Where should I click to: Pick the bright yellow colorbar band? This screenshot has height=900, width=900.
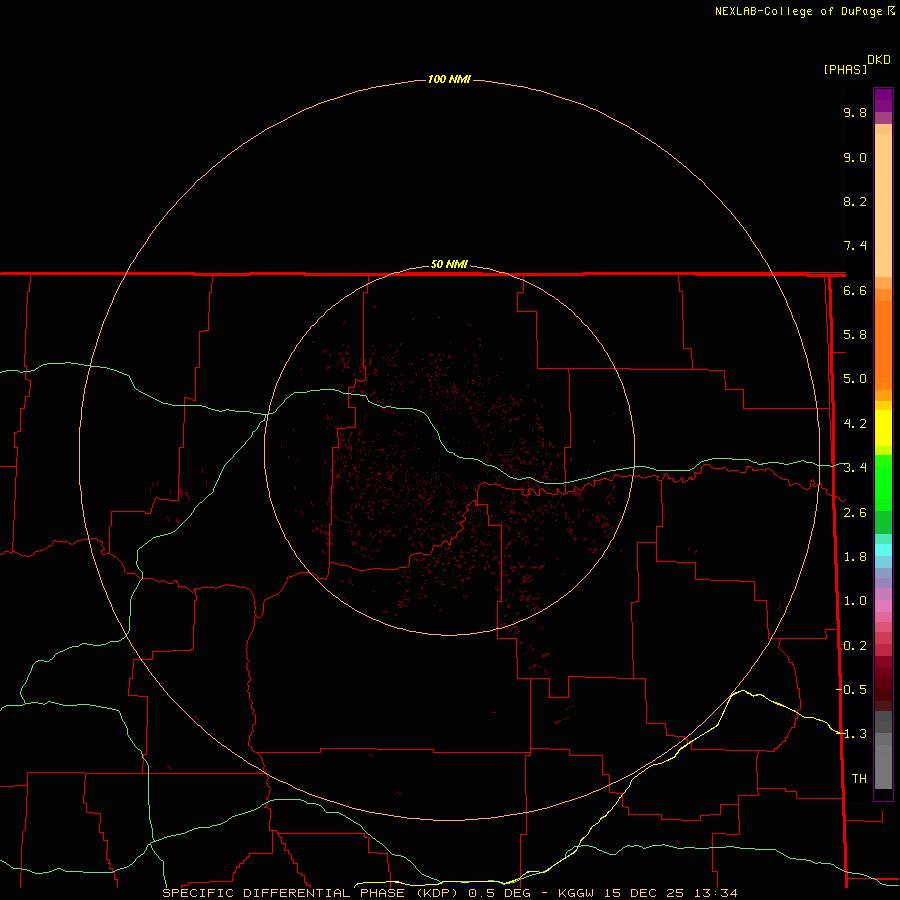click(883, 428)
